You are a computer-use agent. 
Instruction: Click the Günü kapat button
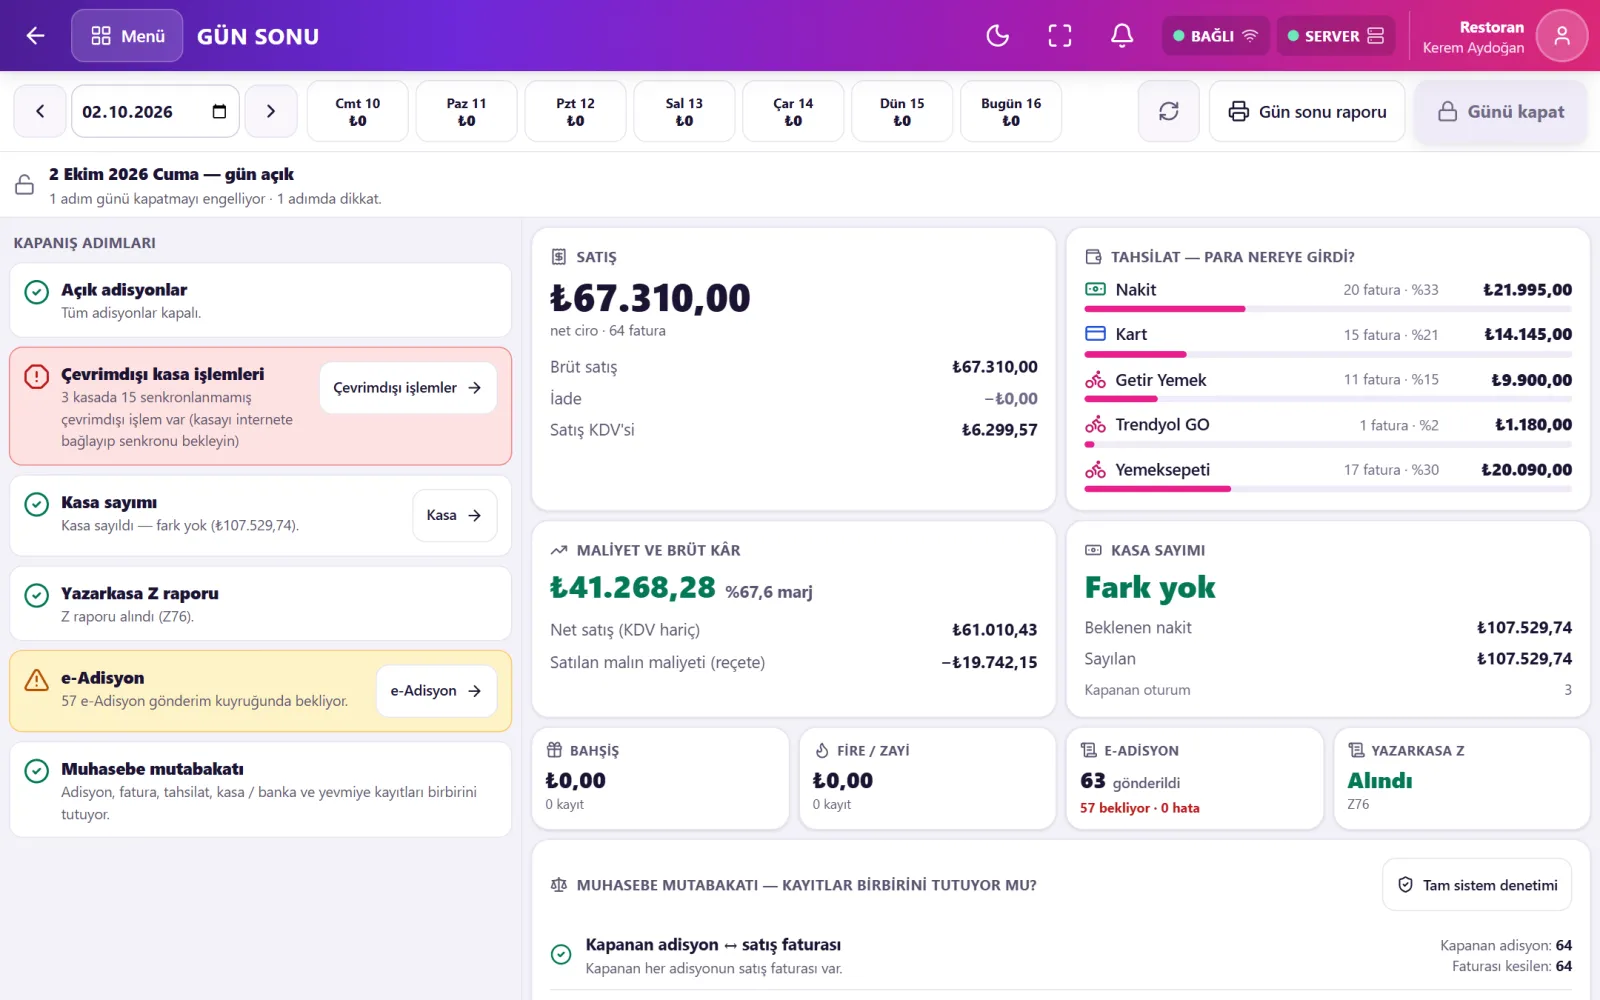tap(1501, 111)
